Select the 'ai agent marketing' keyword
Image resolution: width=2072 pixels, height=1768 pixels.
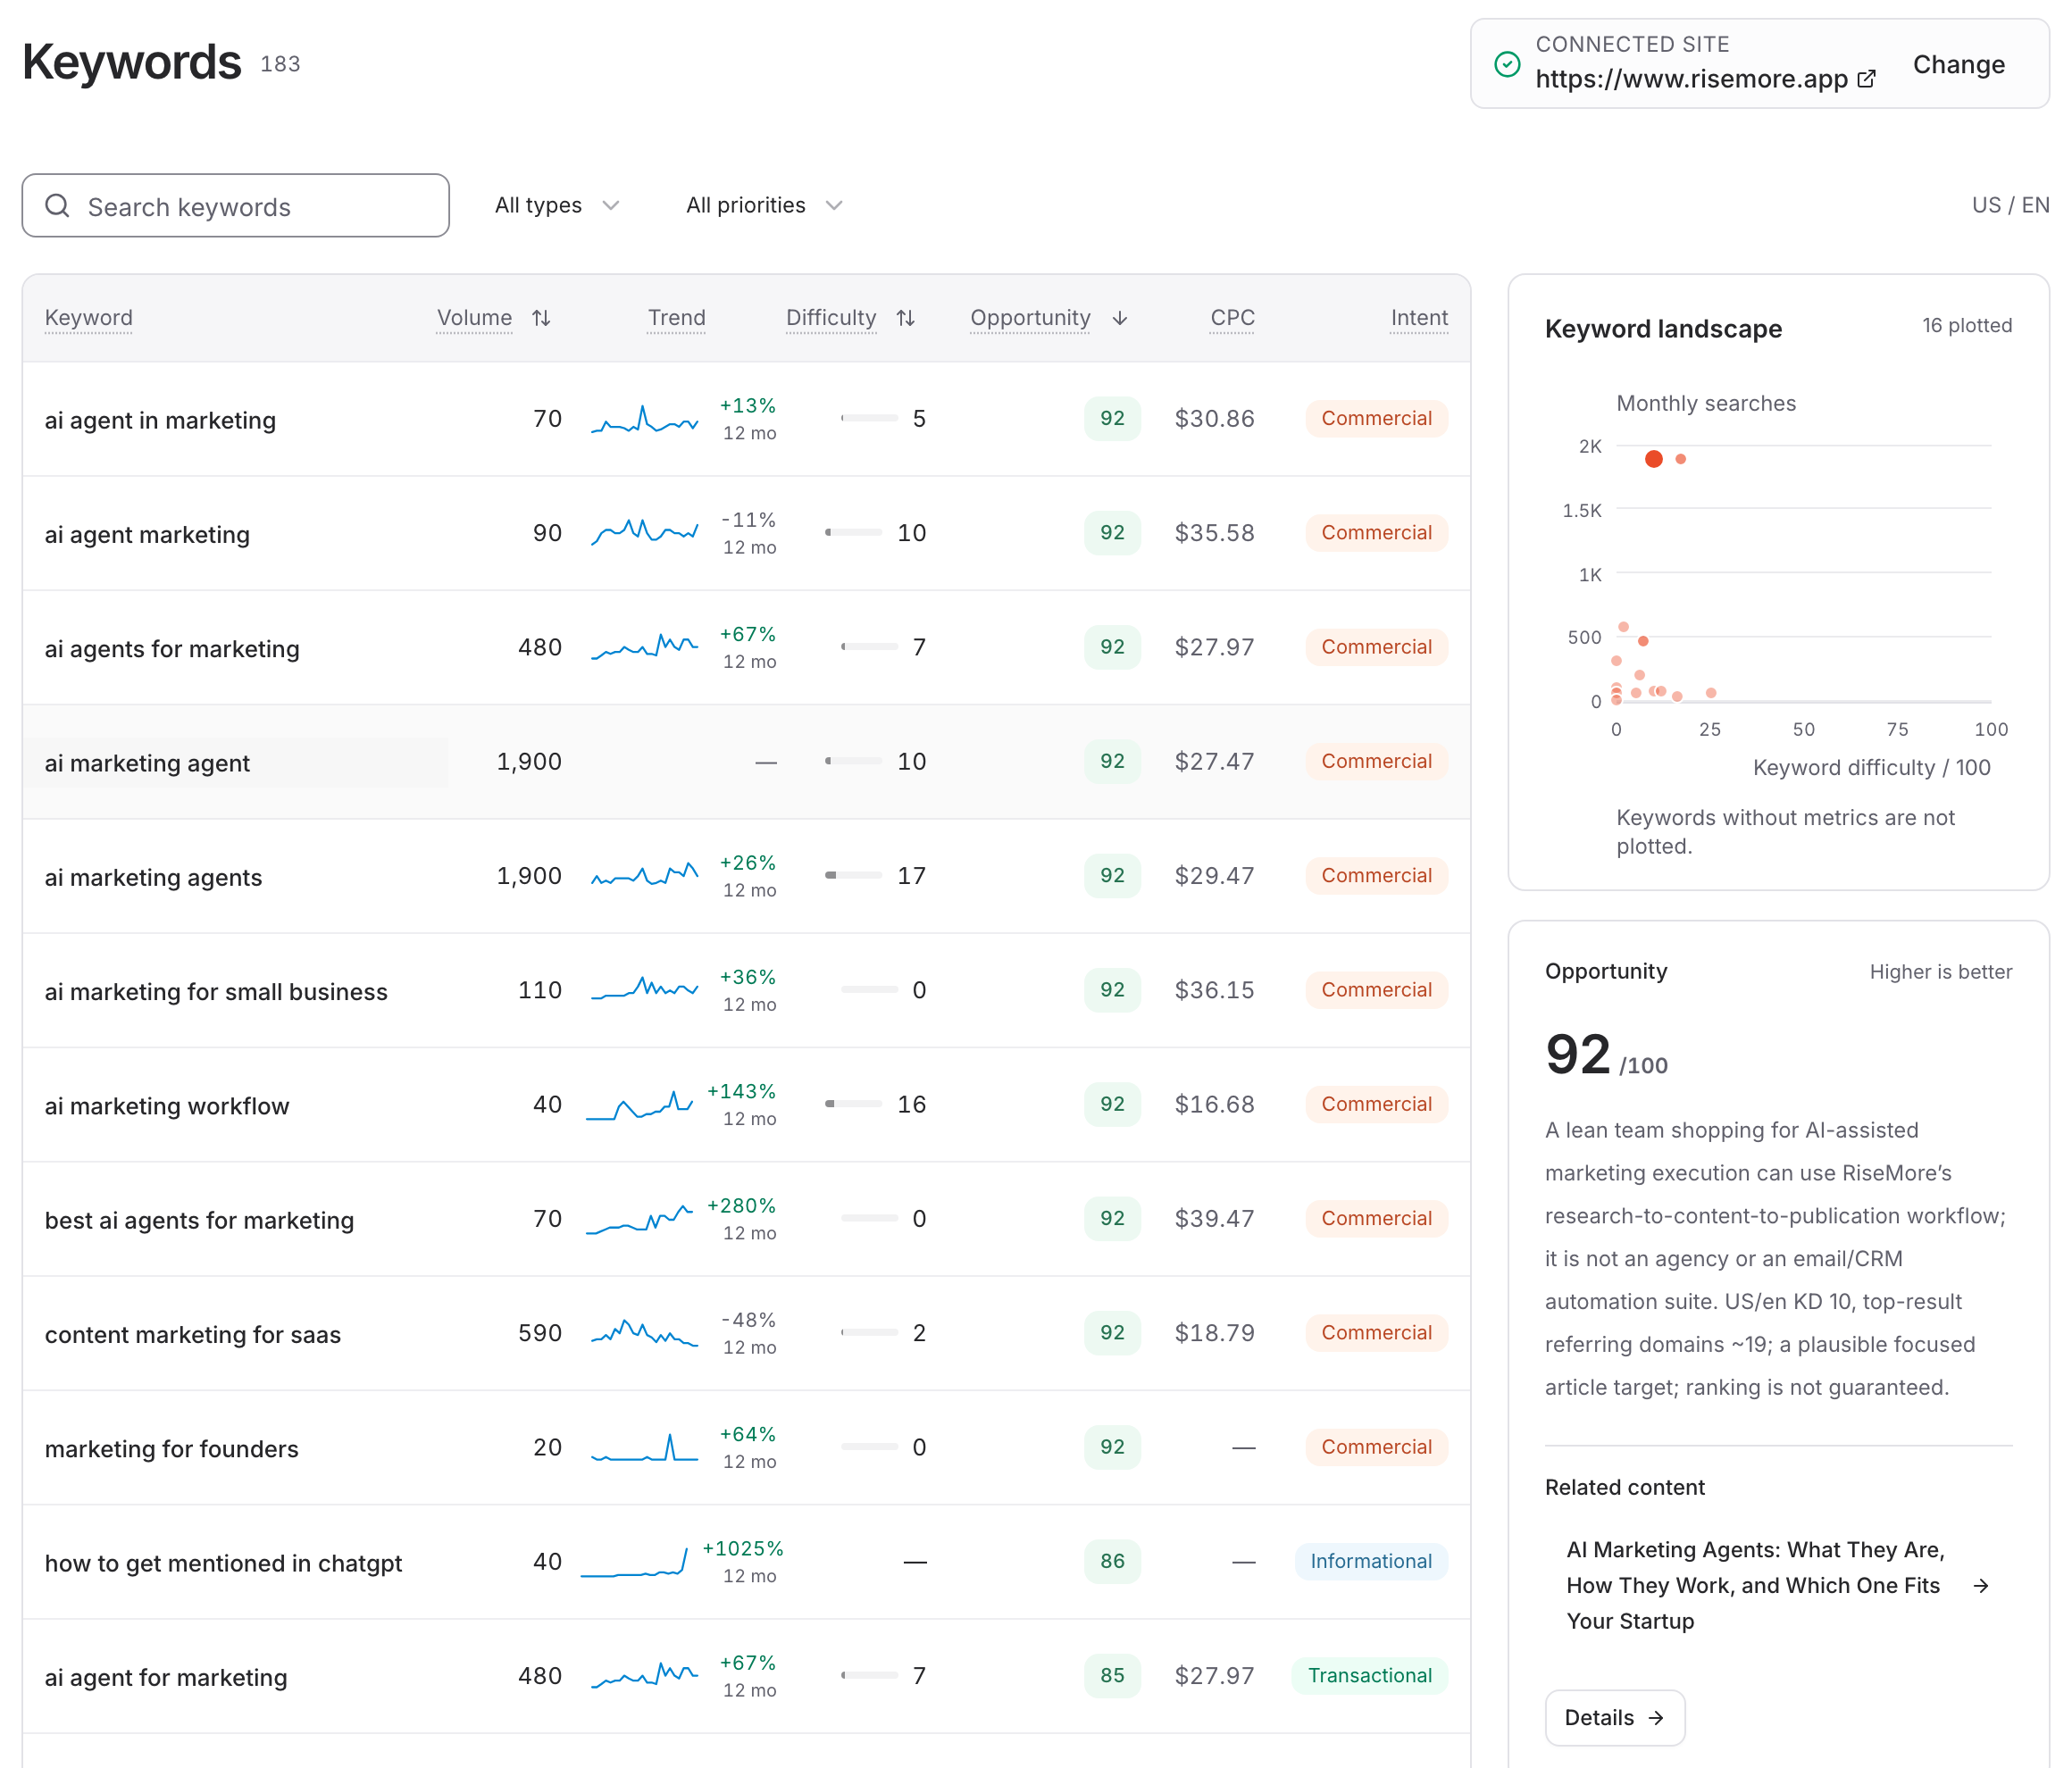click(147, 535)
